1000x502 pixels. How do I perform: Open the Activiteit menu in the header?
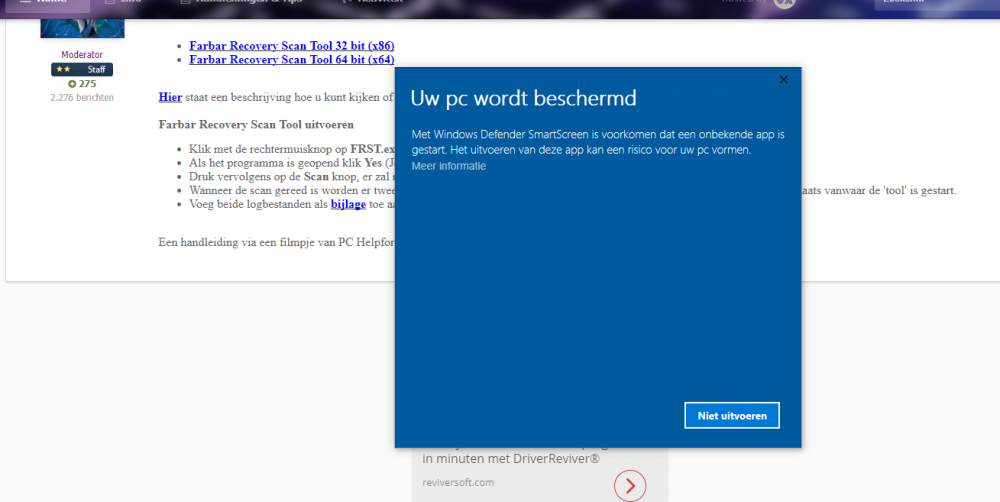(372, 3)
